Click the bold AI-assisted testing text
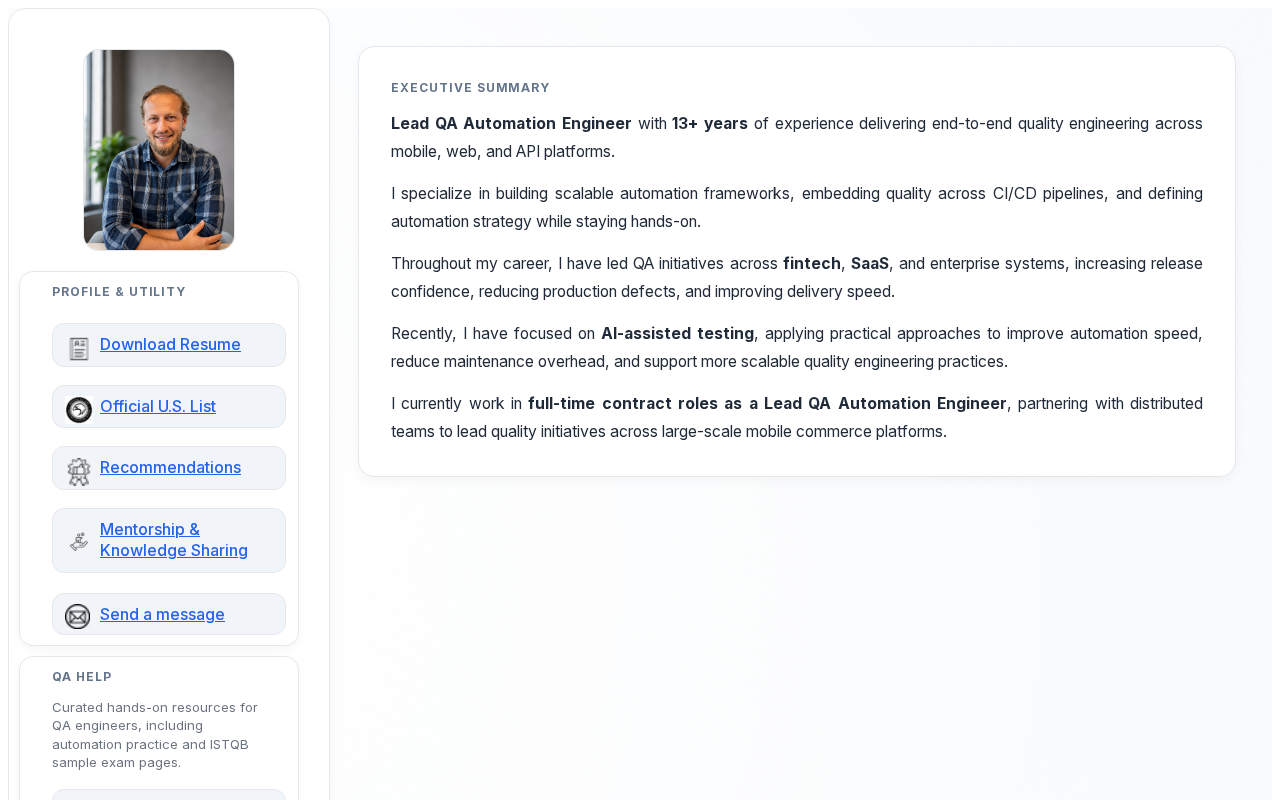1280x800 pixels. (677, 333)
